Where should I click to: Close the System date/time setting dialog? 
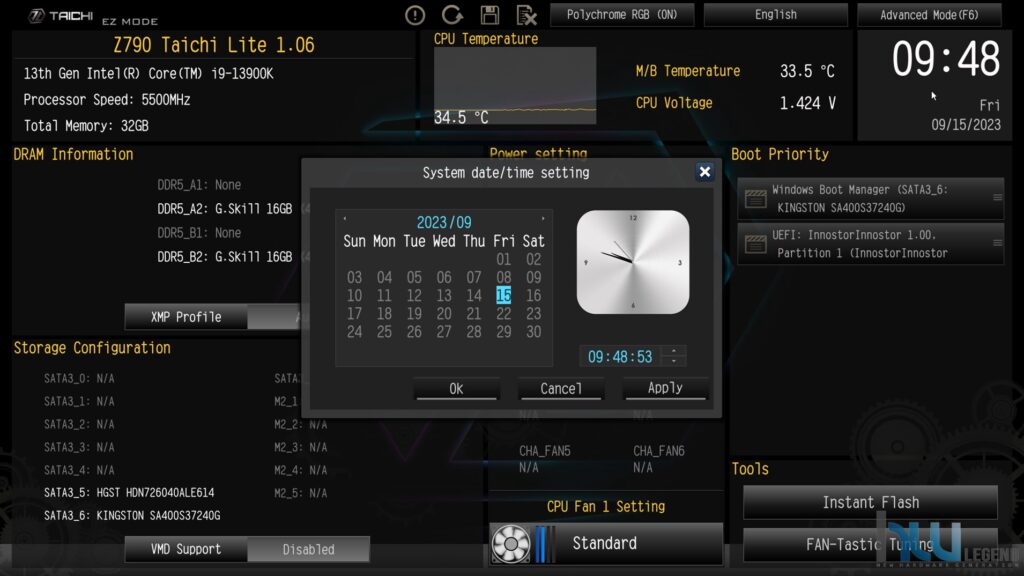click(x=705, y=172)
